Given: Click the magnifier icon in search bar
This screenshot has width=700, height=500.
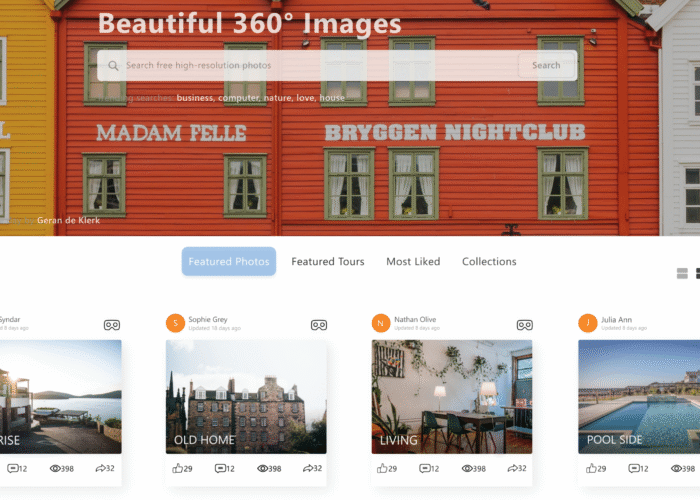Looking at the screenshot, I should coord(112,66).
